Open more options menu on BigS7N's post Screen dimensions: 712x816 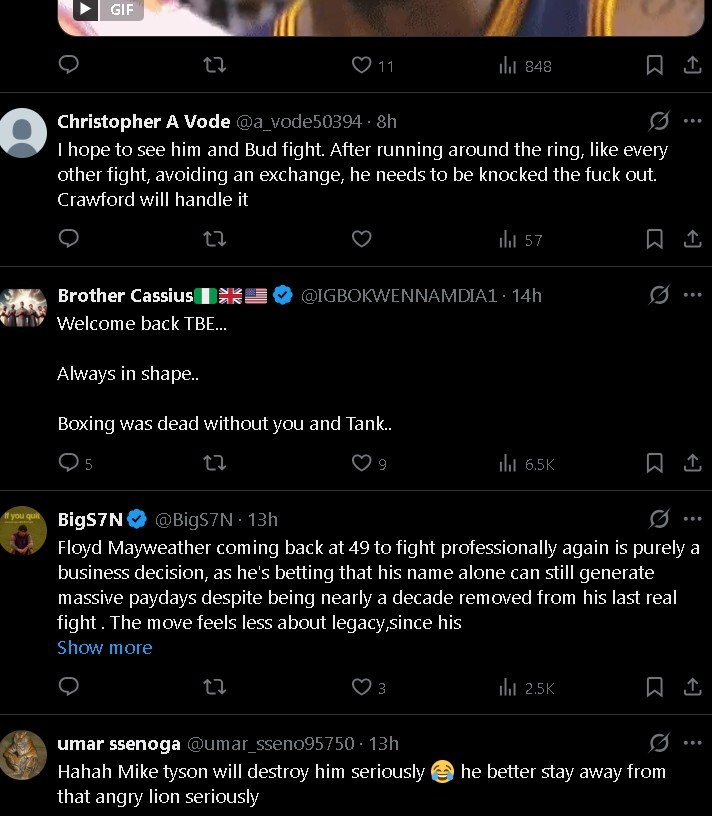tap(692, 520)
